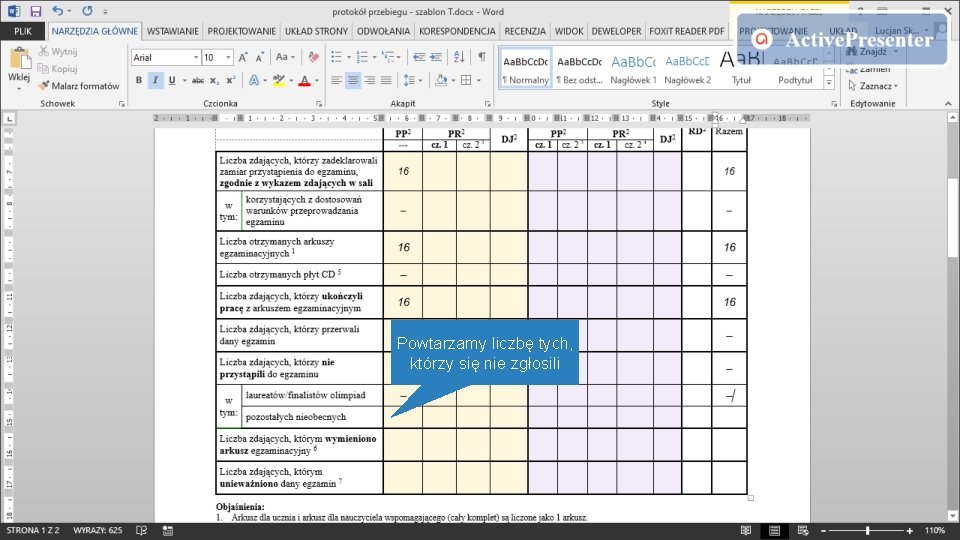Toggle superscript formatting
The width and height of the screenshot is (960, 540).
[231, 80]
